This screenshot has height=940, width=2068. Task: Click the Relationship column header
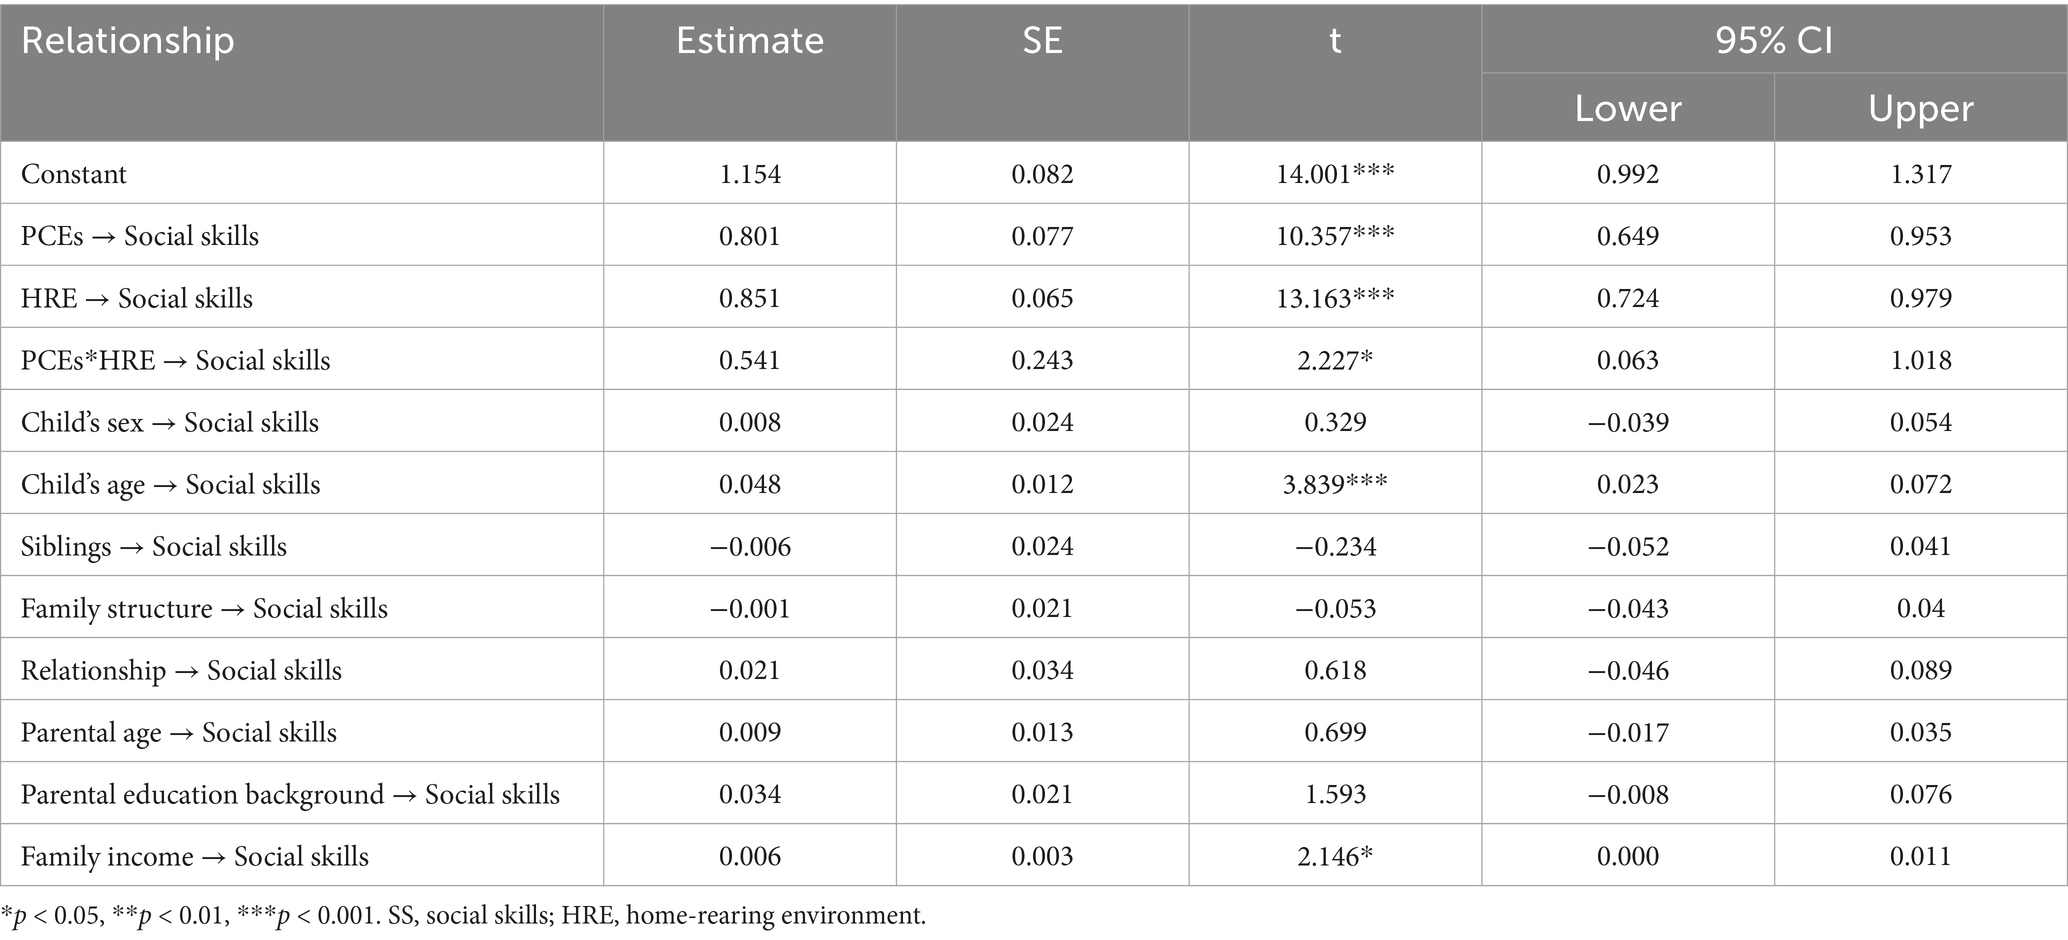click(x=128, y=41)
